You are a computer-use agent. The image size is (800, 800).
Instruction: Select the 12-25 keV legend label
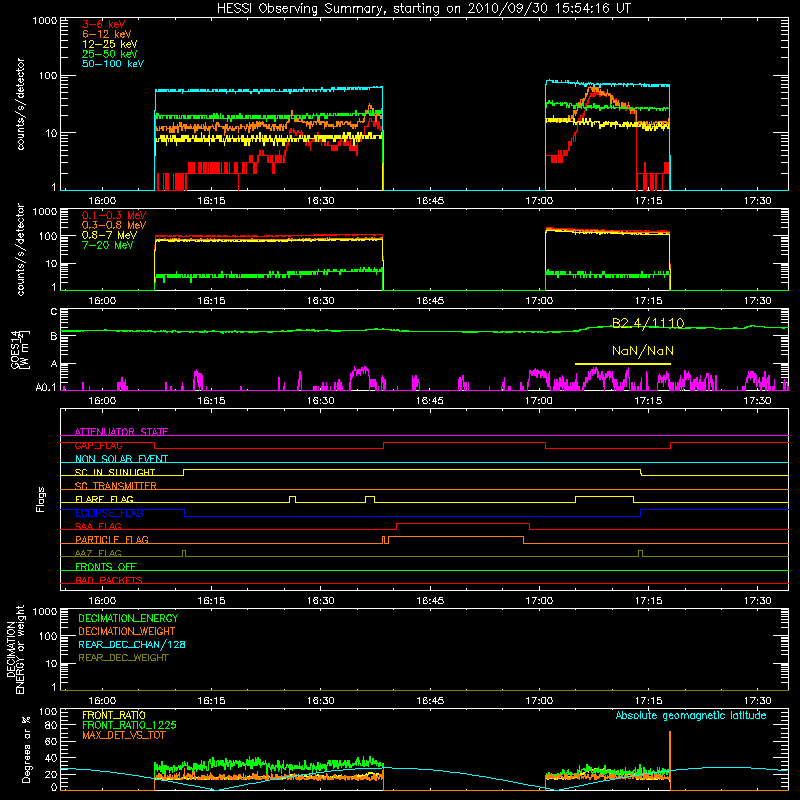(110, 44)
